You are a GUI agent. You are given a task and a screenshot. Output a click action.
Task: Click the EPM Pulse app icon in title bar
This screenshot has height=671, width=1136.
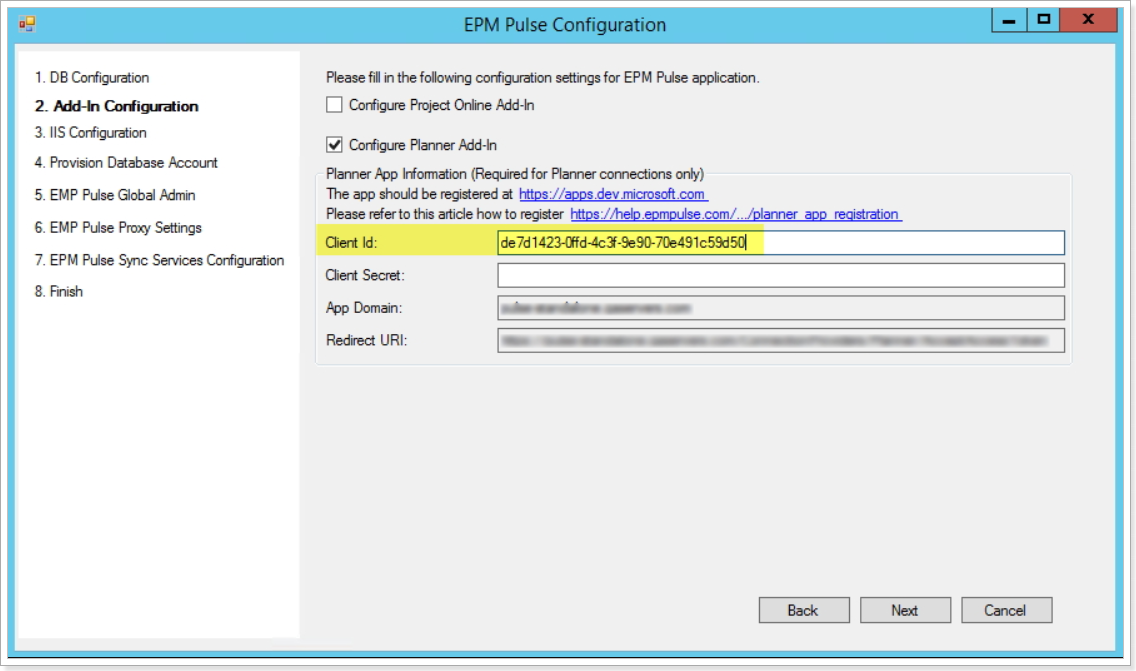[x=27, y=25]
